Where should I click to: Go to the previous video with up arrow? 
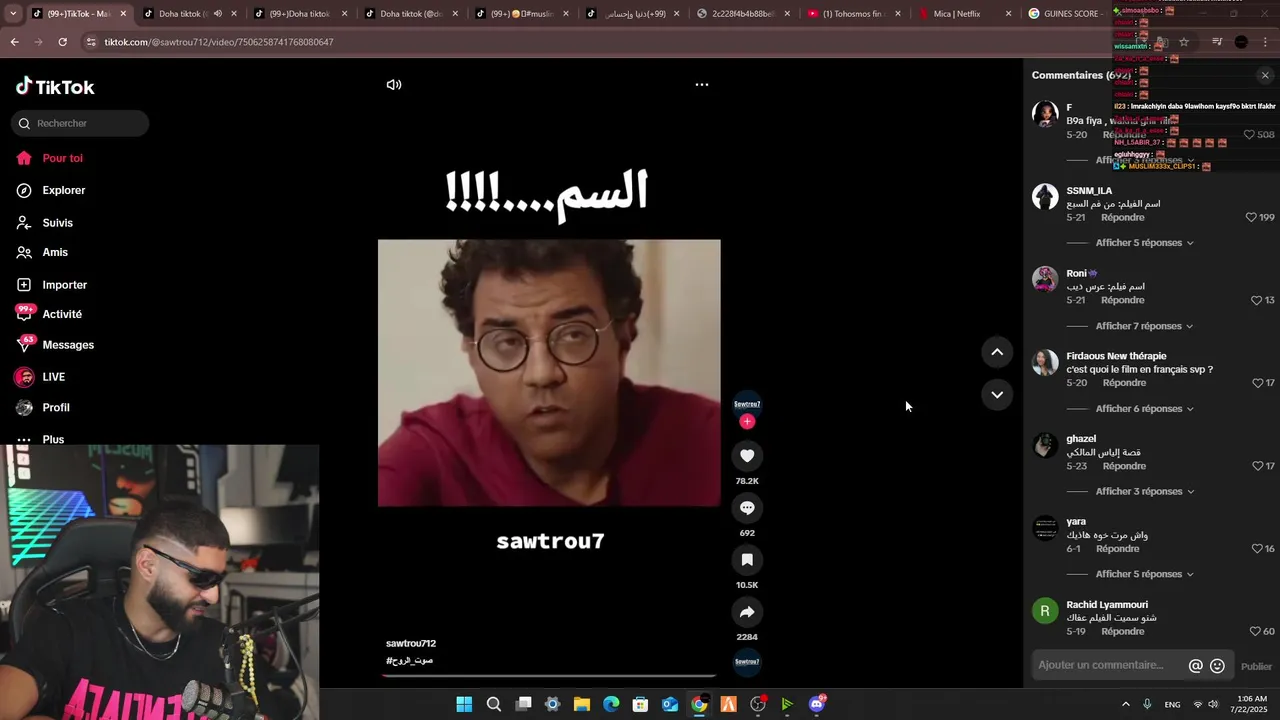click(x=997, y=352)
